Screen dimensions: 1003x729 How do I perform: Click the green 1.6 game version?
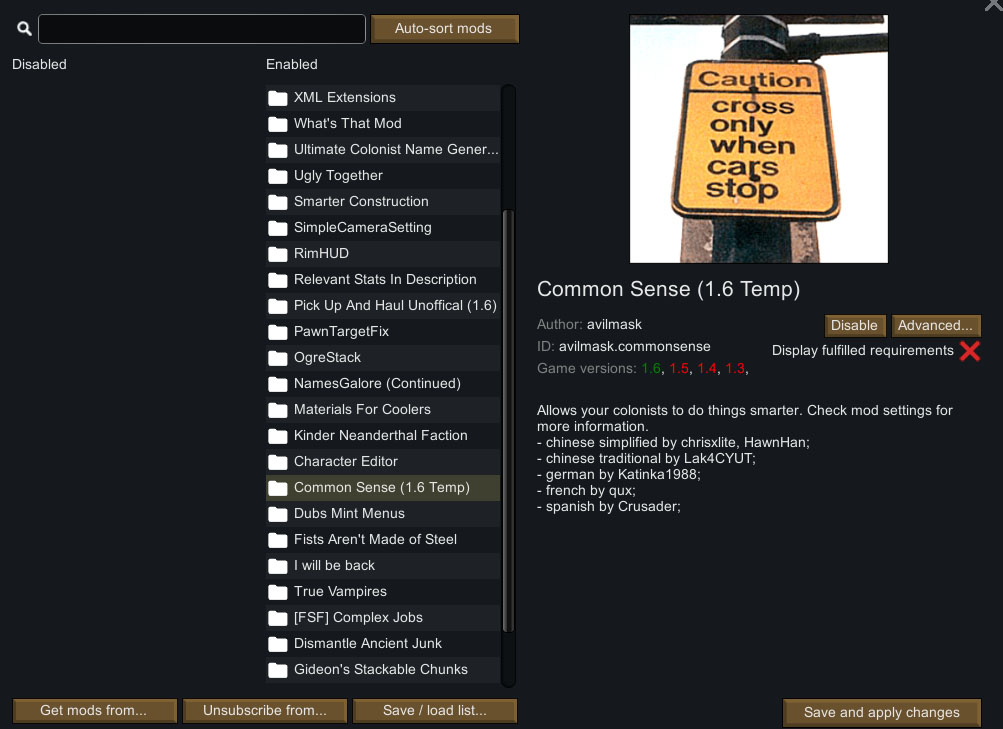(x=651, y=369)
